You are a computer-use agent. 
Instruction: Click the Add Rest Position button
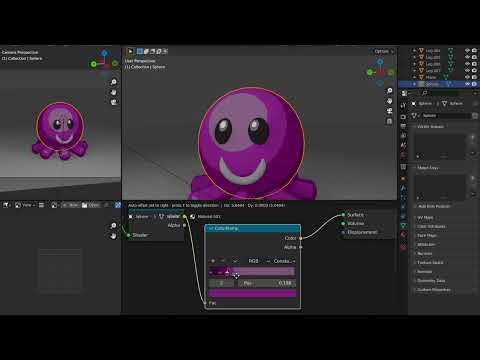434,206
